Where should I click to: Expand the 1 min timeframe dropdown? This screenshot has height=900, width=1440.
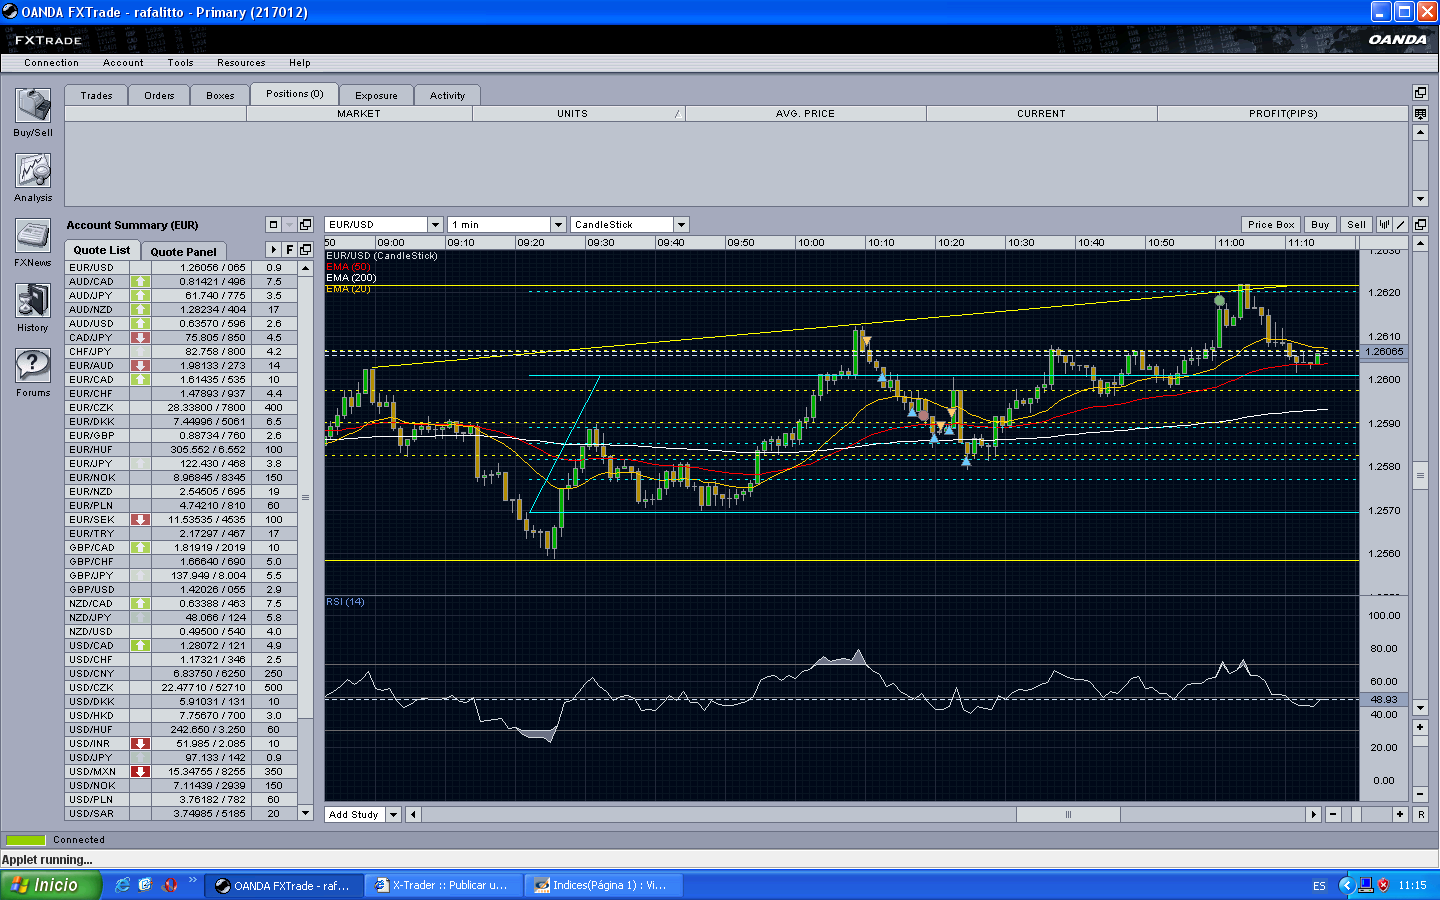[x=558, y=225]
